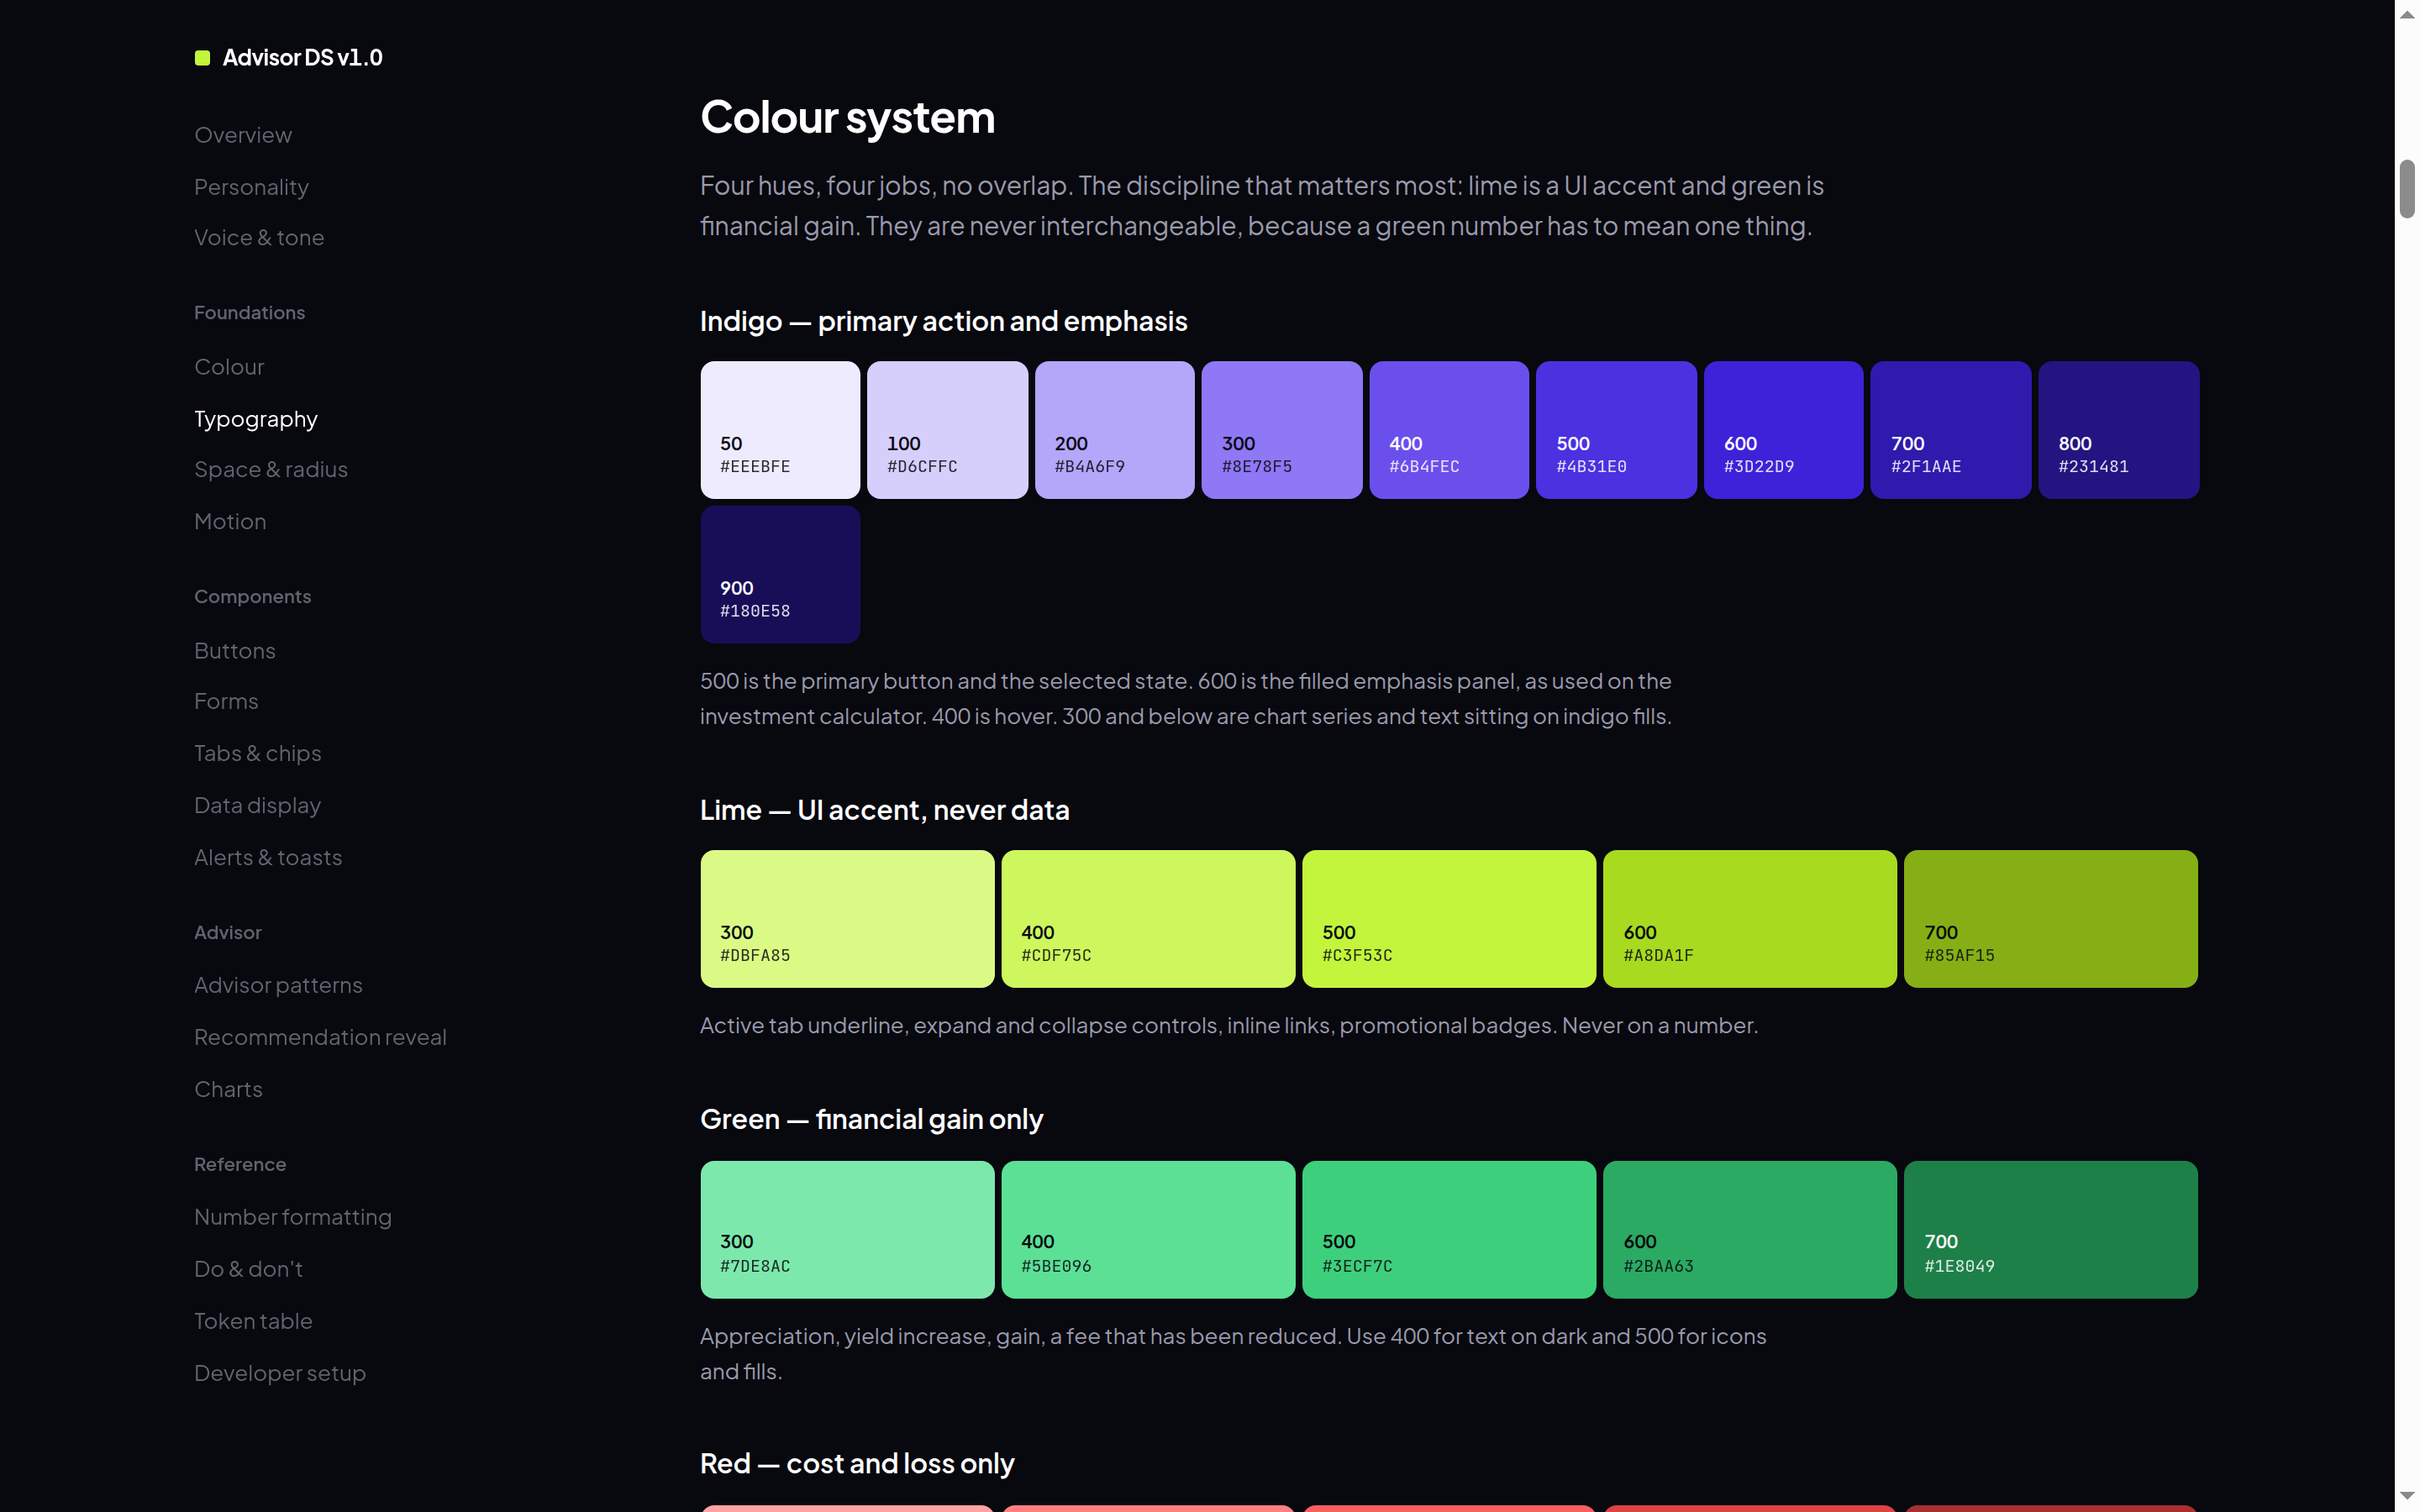The image size is (2420, 1512).
Task: Select Indigo 100 swatch #D6CFFC
Action: (x=947, y=430)
